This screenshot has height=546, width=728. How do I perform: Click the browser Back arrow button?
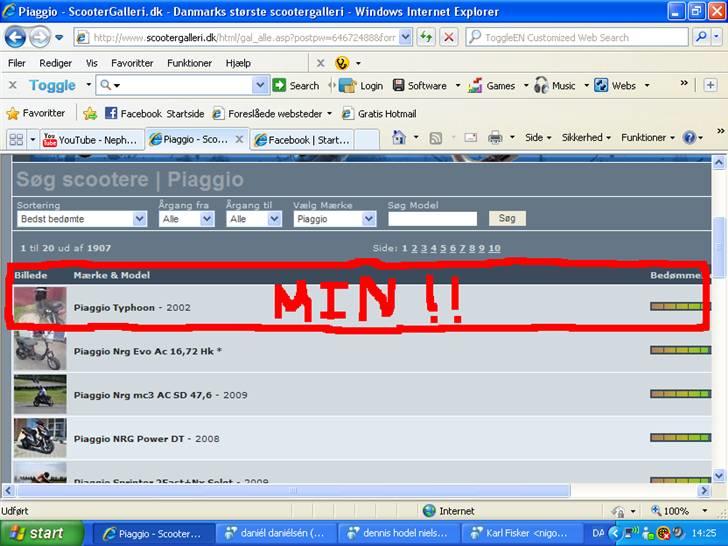pyautogui.click(x=15, y=37)
